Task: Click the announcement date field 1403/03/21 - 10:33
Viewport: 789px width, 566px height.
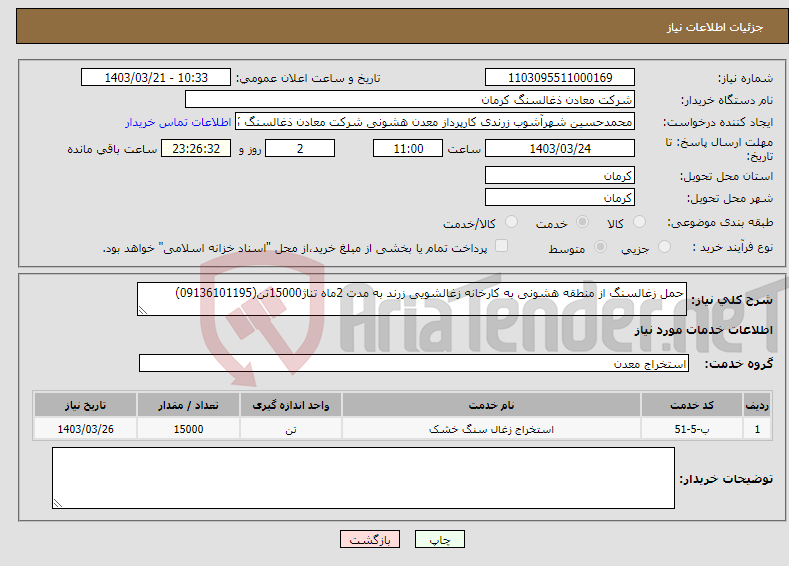Action: [155, 77]
